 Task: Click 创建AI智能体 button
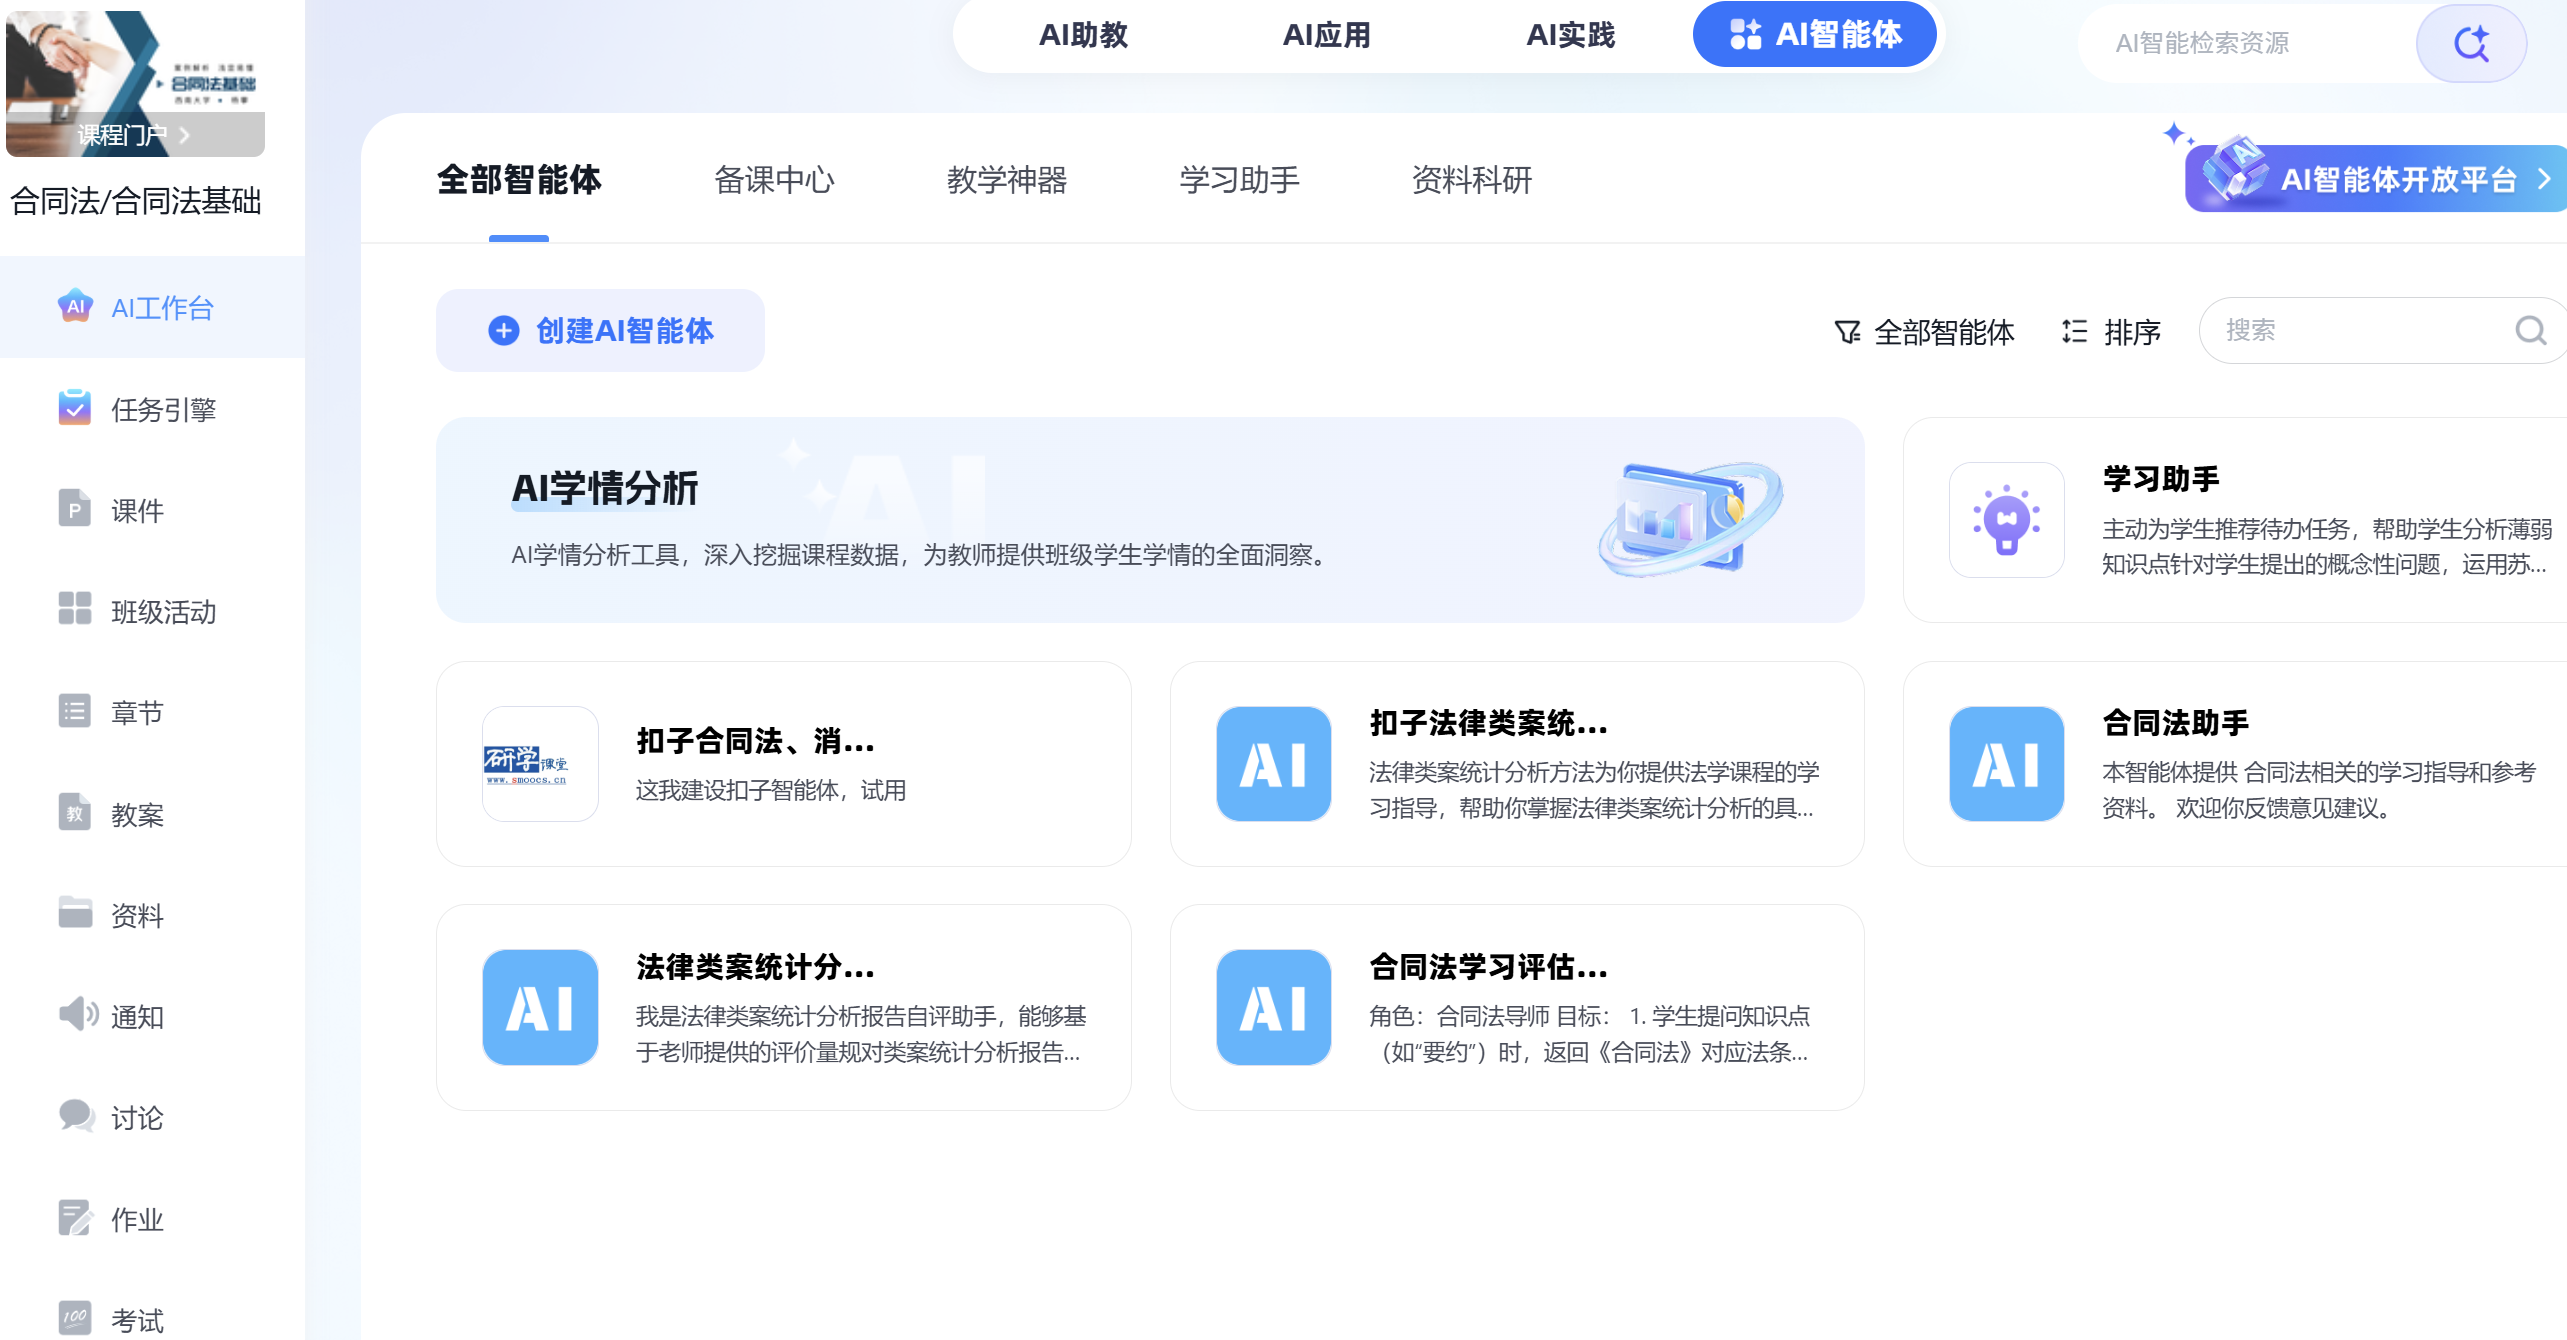click(x=600, y=331)
